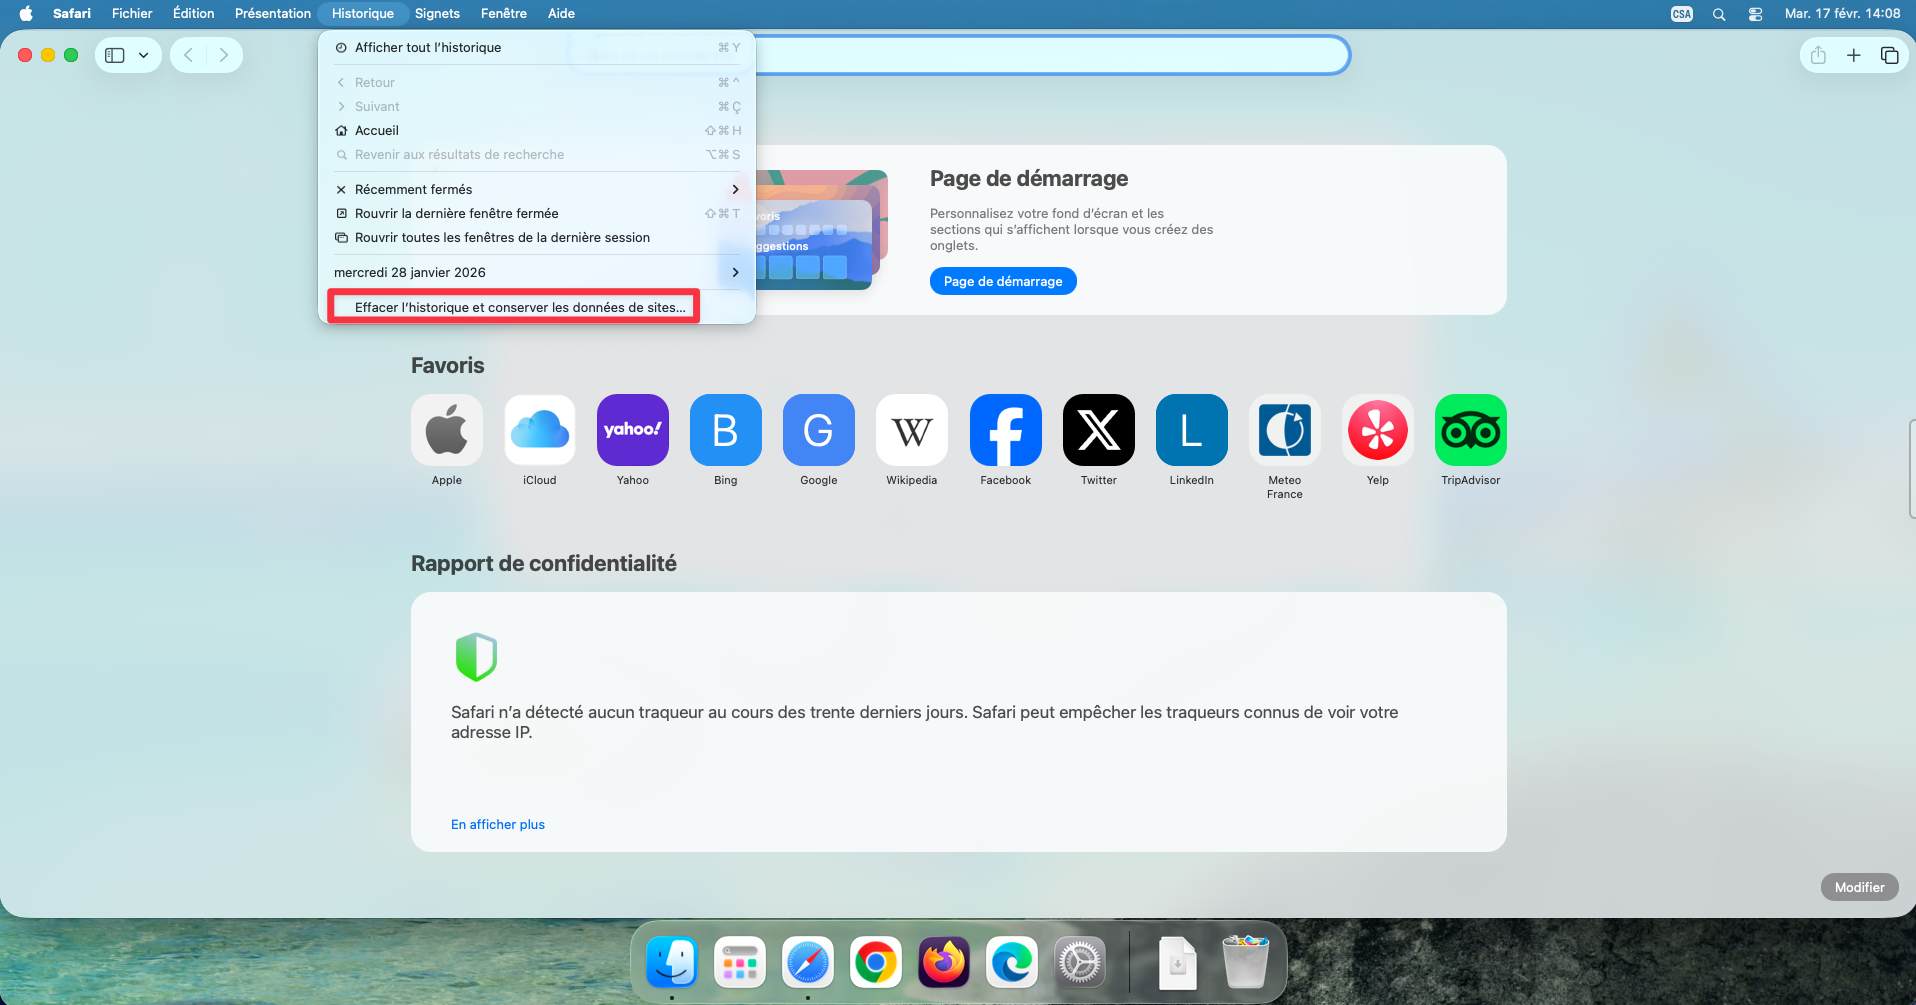The width and height of the screenshot is (1916, 1005).
Task: Open the Safari application menu
Action: 72,13
